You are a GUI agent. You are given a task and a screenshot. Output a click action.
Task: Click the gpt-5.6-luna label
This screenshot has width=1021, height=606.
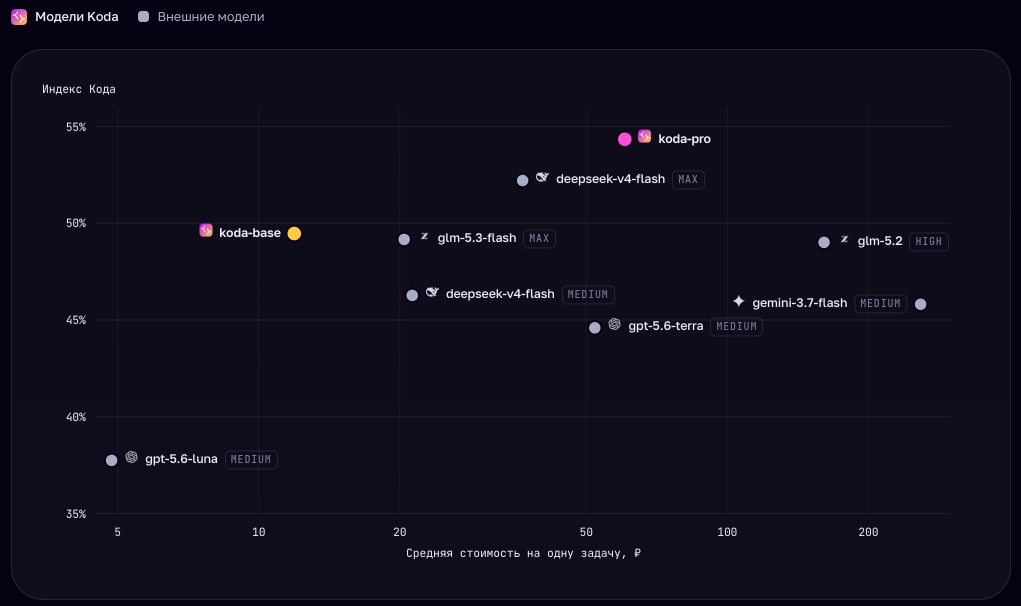181,459
